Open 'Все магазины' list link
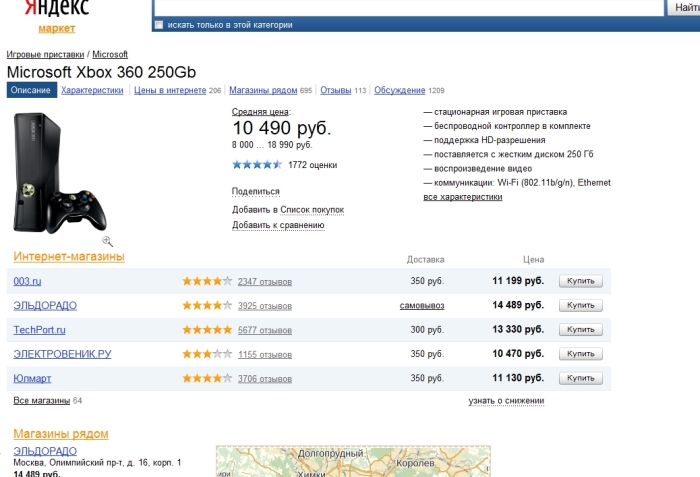The width and height of the screenshot is (700, 477). tap(42, 401)
